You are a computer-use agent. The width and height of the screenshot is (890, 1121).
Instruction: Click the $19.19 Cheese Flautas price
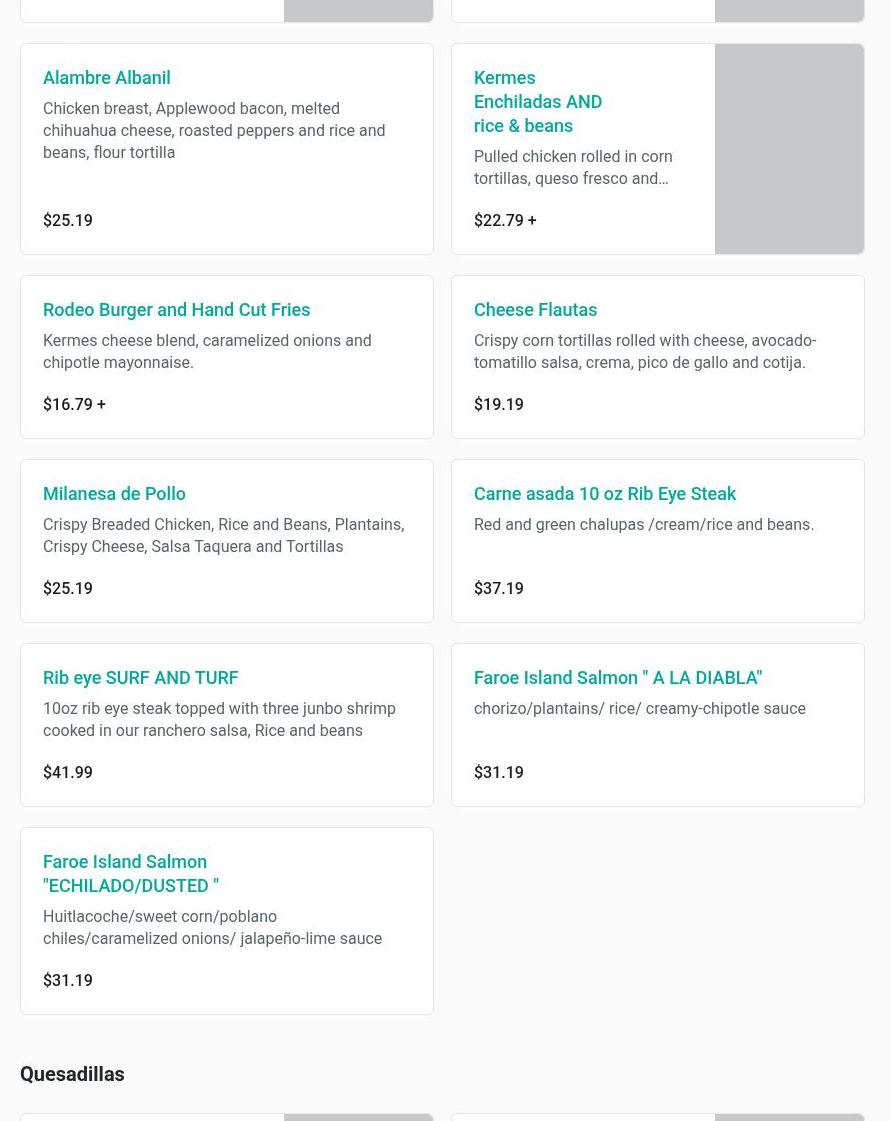498,405
